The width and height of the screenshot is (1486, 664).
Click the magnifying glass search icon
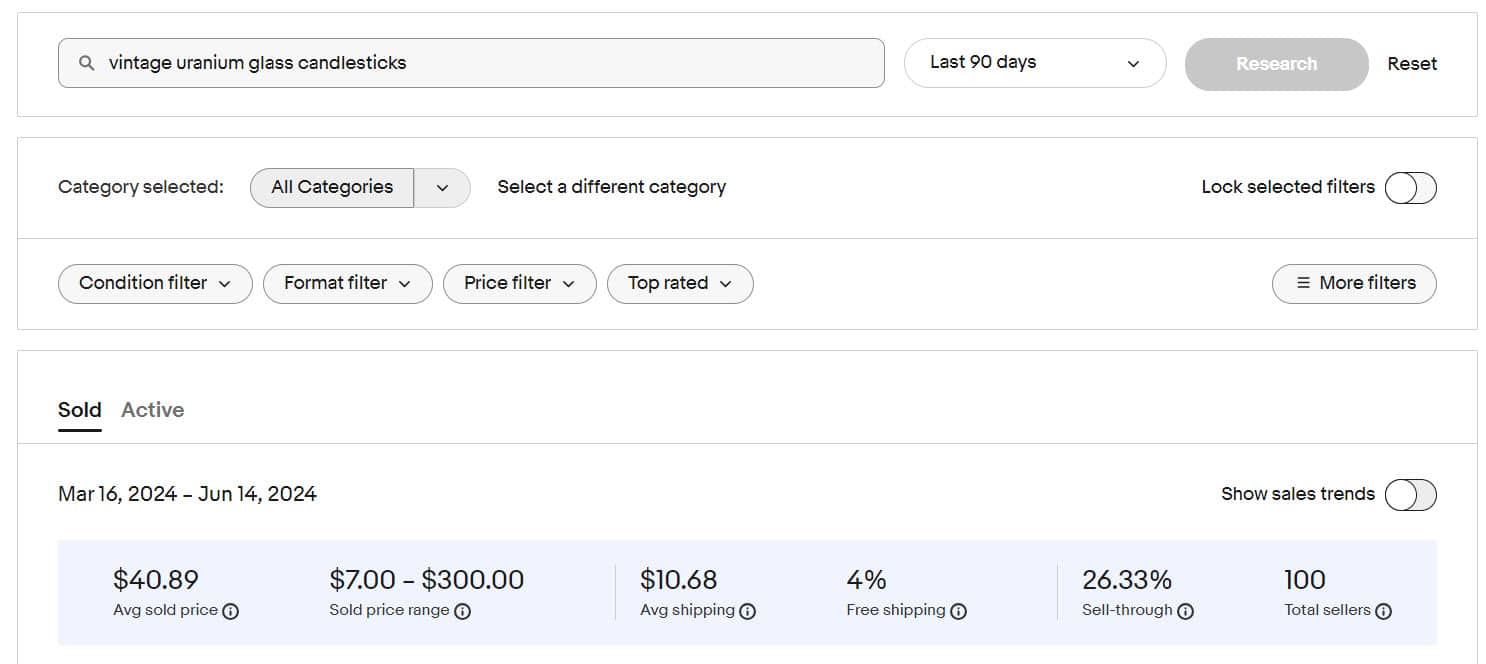(87, 63)
